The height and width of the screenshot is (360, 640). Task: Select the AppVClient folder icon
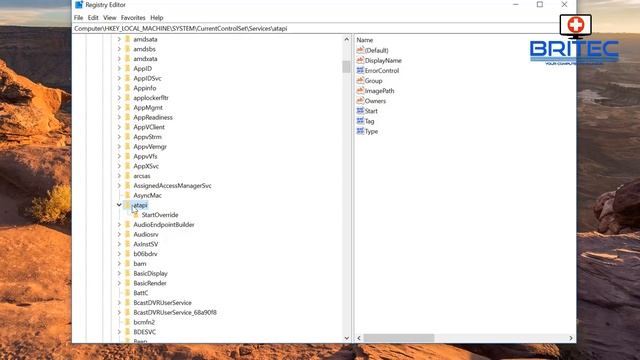pos(127,127)
